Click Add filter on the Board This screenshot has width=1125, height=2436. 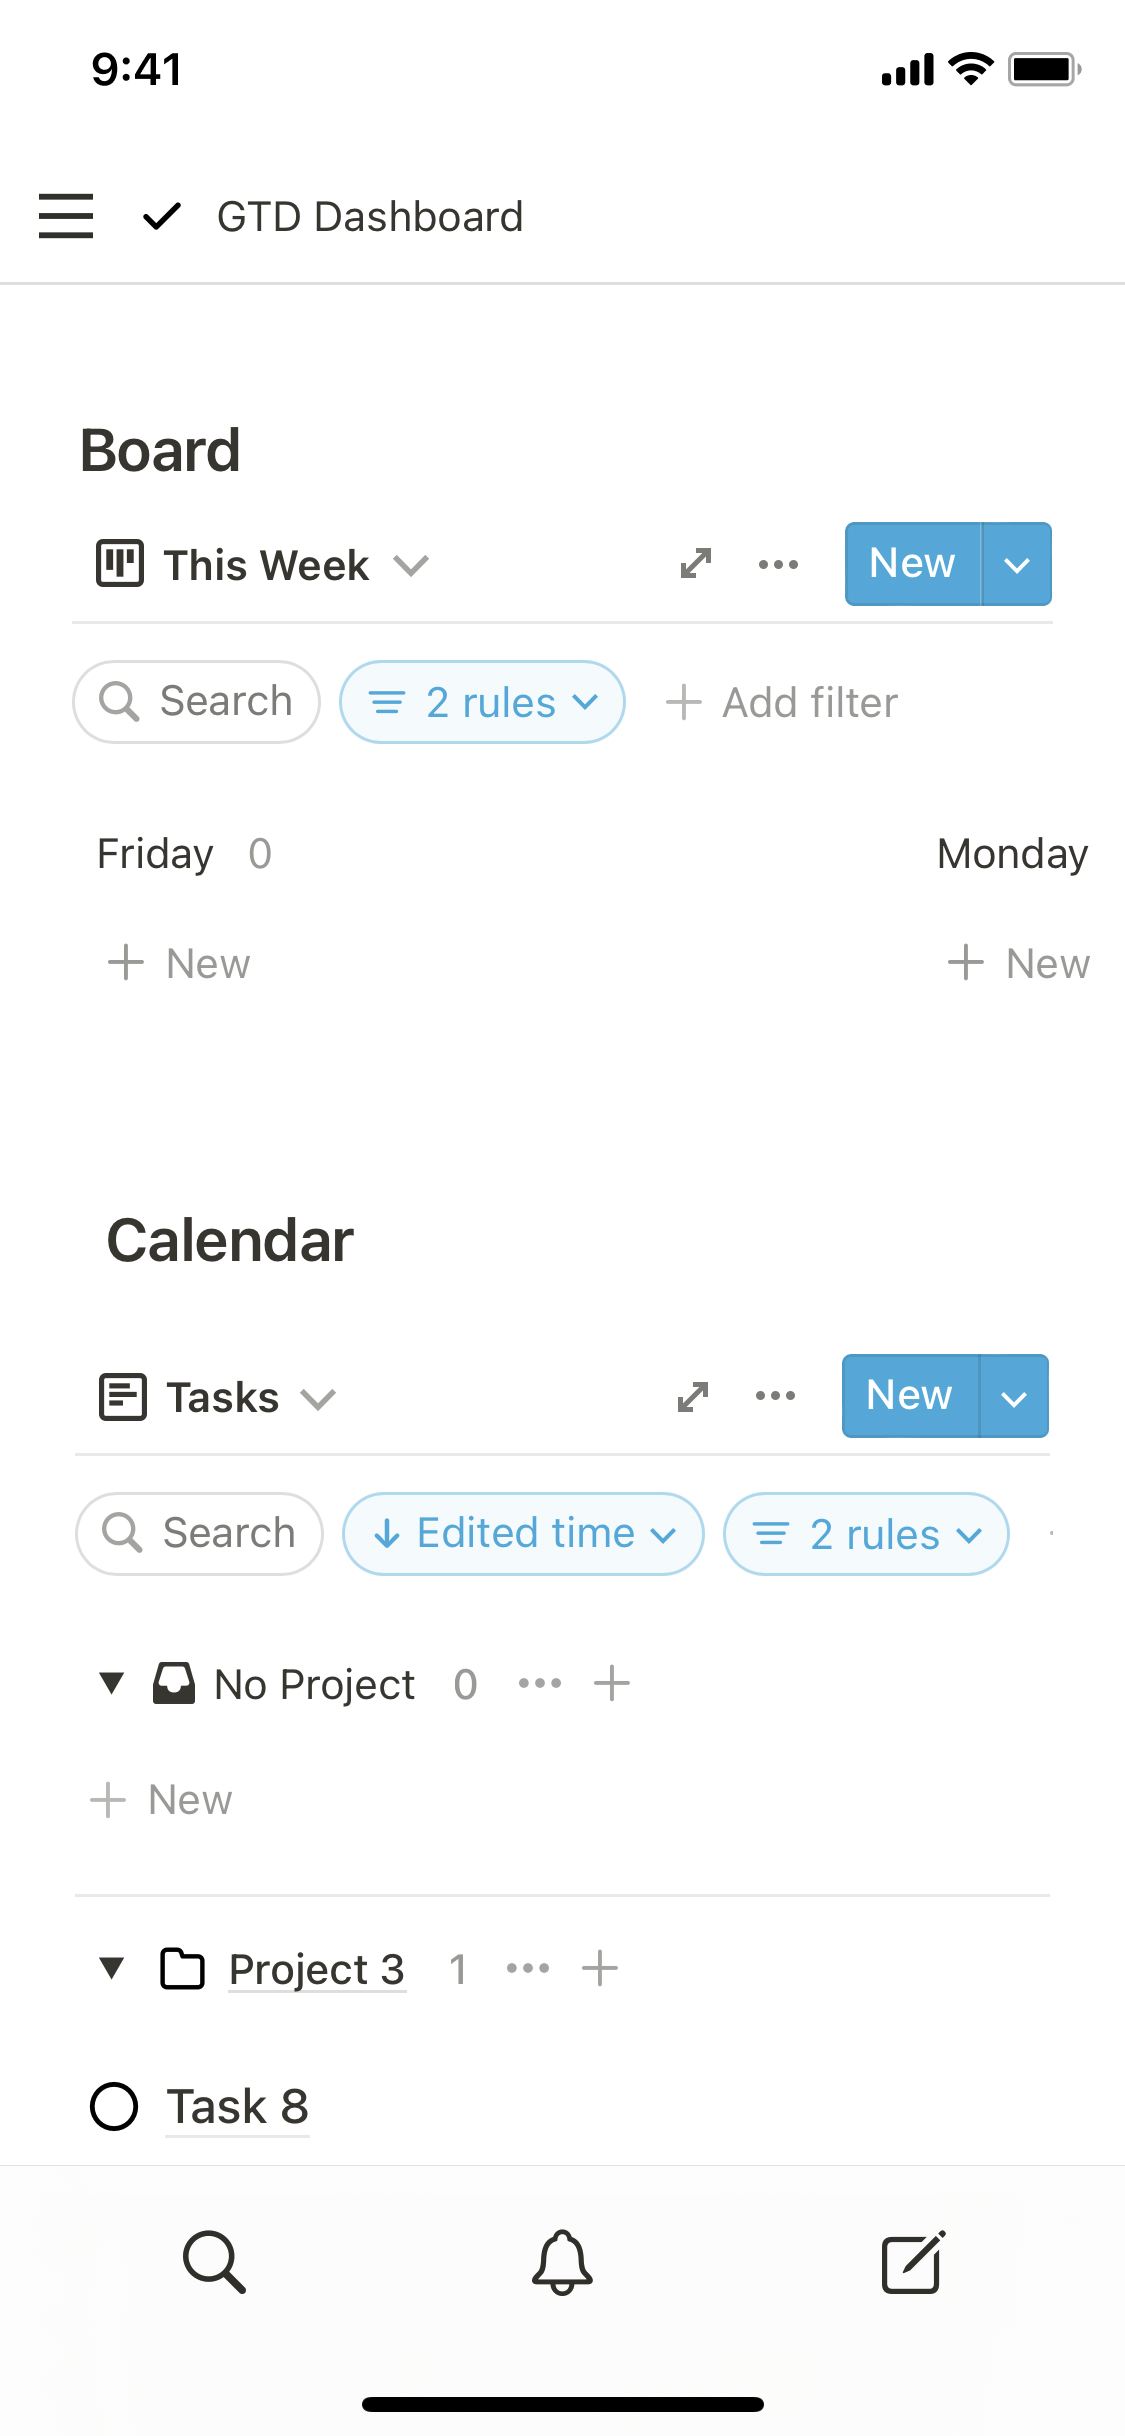point(782,702)
